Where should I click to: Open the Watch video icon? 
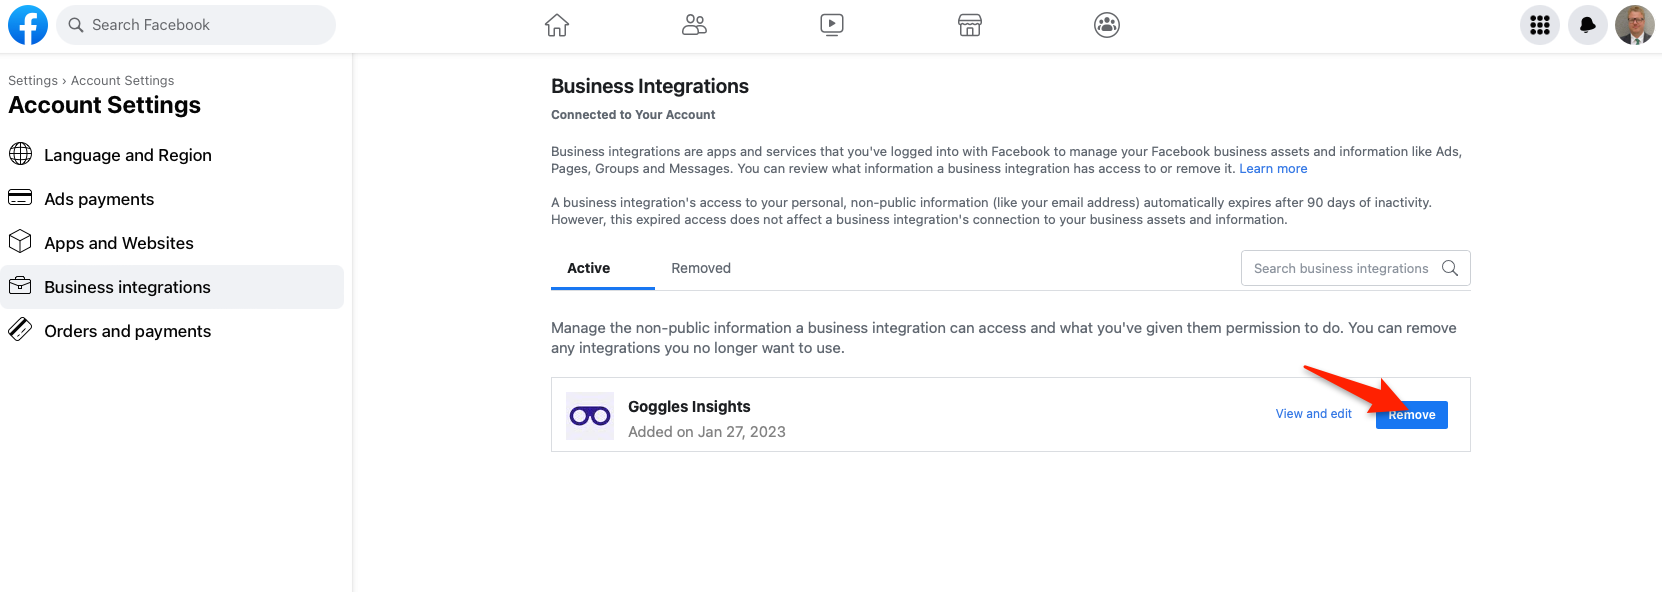click(832, 25)
